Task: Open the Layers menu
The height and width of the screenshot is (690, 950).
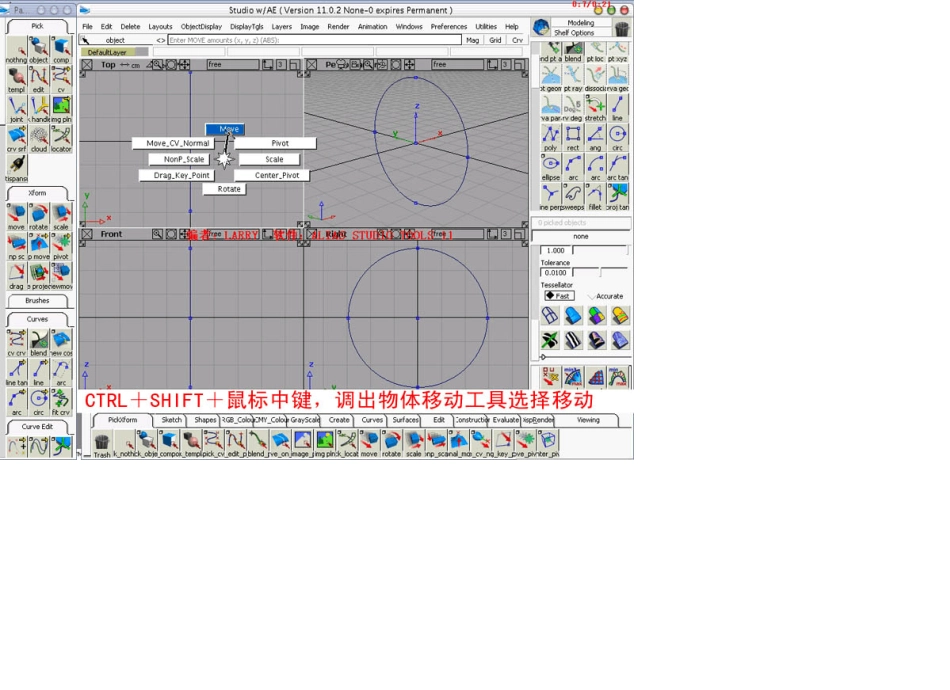Action: tap(282, 27)
